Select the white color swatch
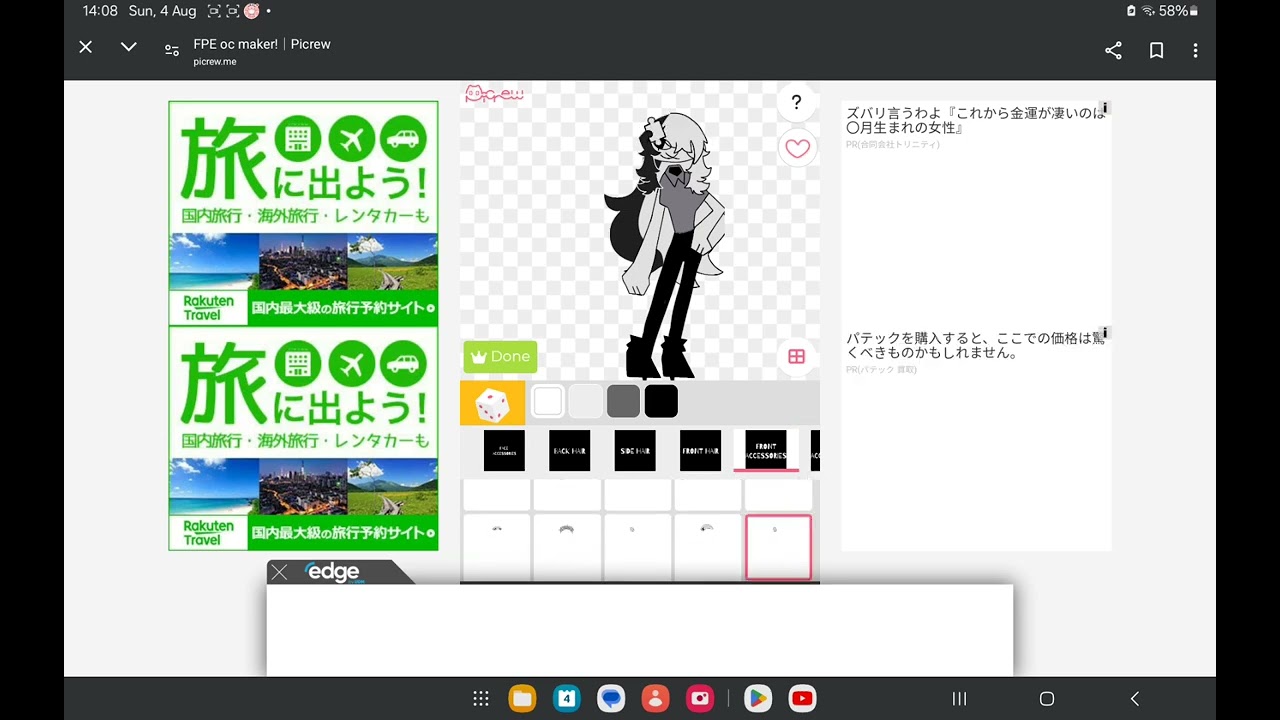 548,402
